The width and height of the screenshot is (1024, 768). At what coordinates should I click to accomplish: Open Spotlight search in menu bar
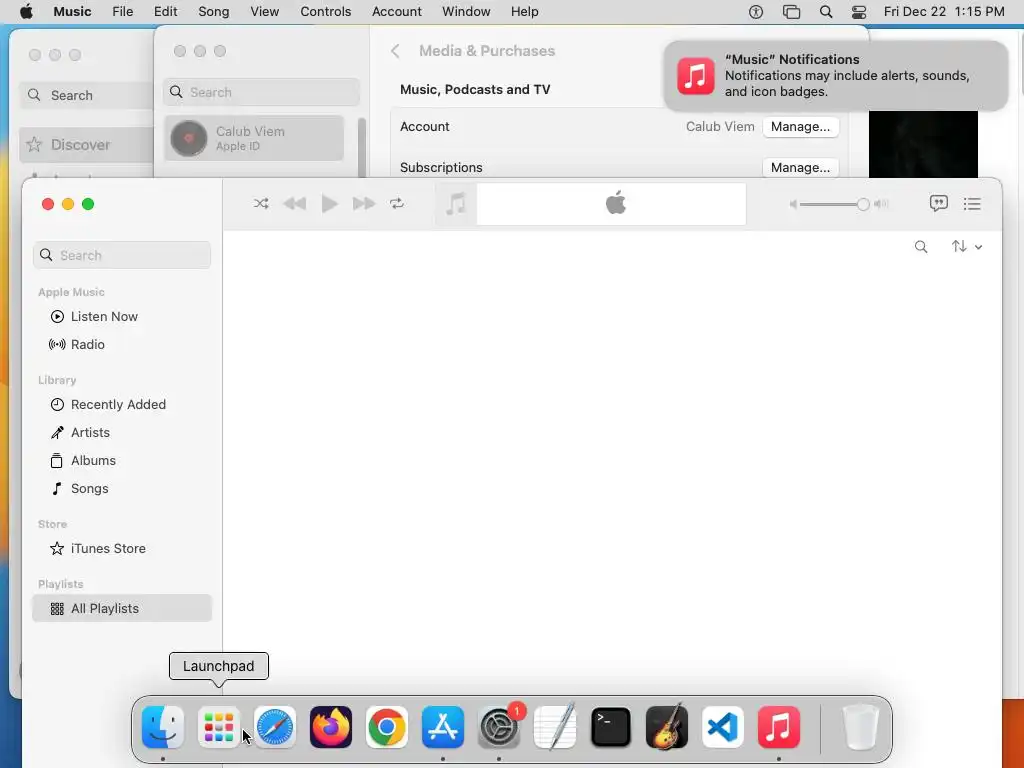826,12
